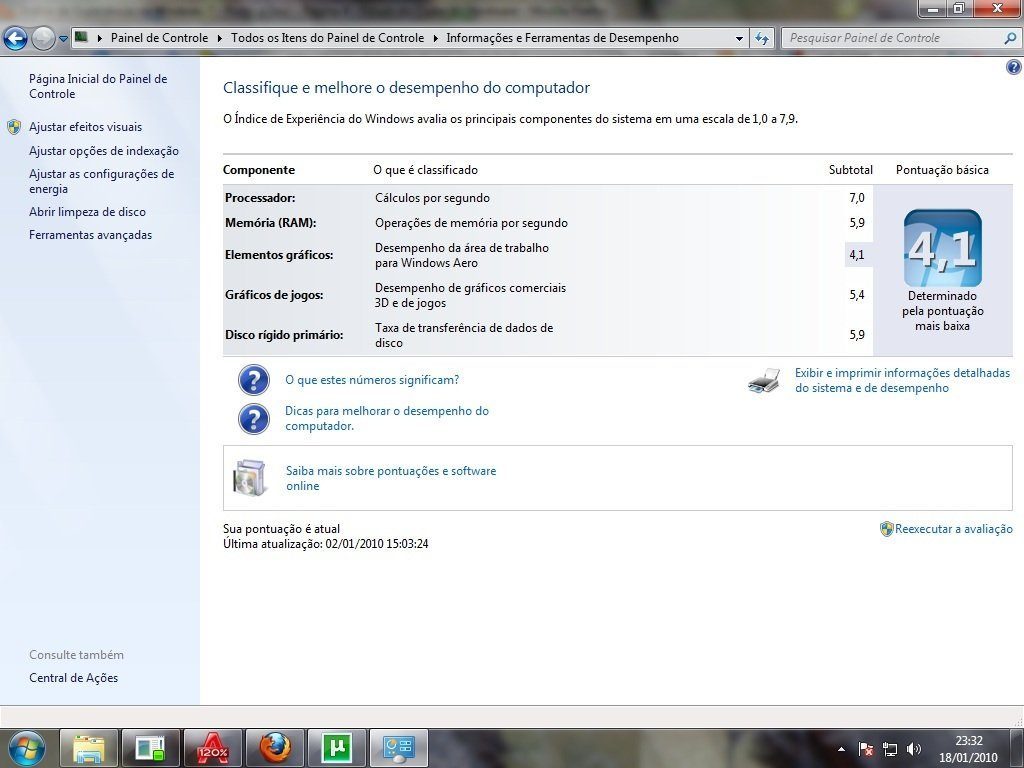Image resolution: width=1024 pixels, height=768 pixels.
Task: Launch Firefox from the taskbar
Action: coord(275,748)
